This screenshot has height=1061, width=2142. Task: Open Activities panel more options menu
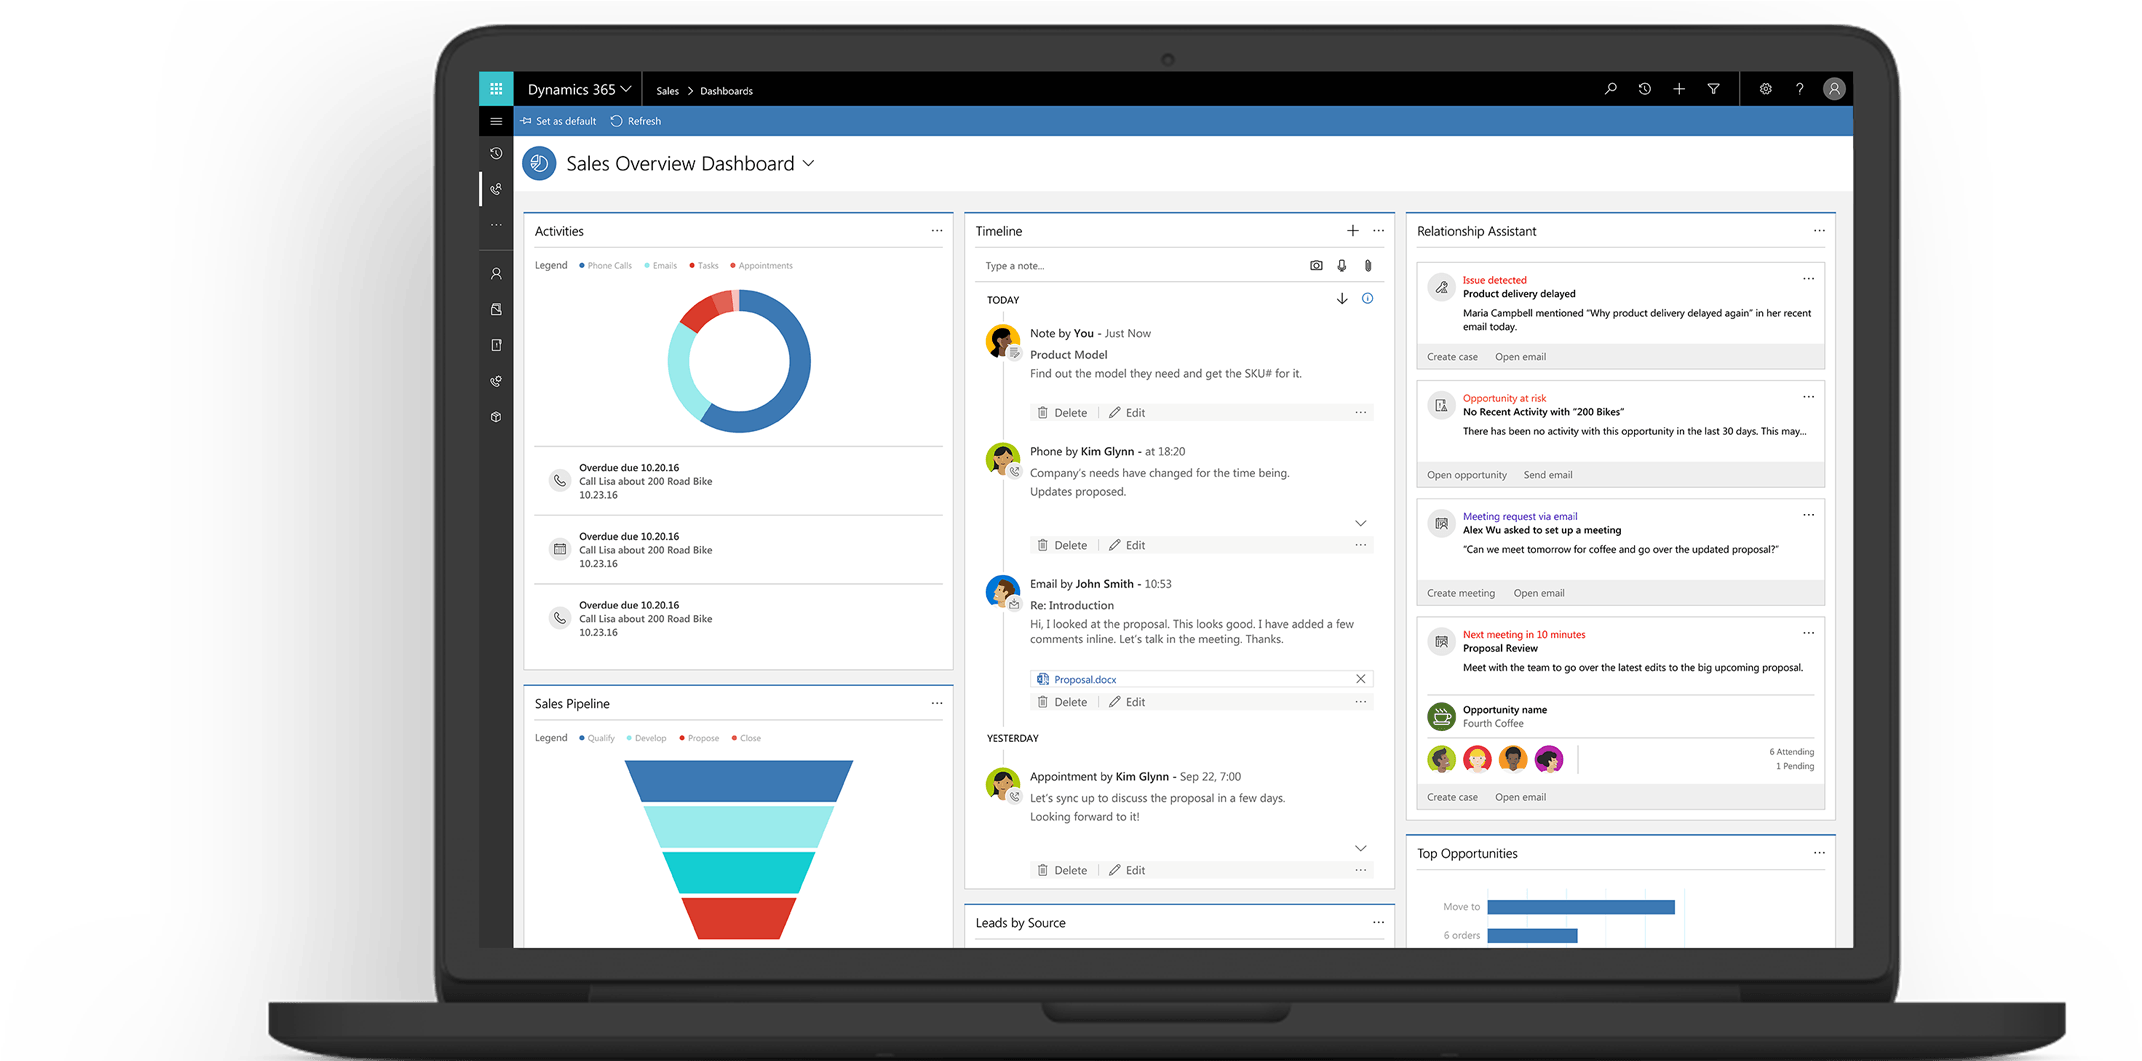937,231
